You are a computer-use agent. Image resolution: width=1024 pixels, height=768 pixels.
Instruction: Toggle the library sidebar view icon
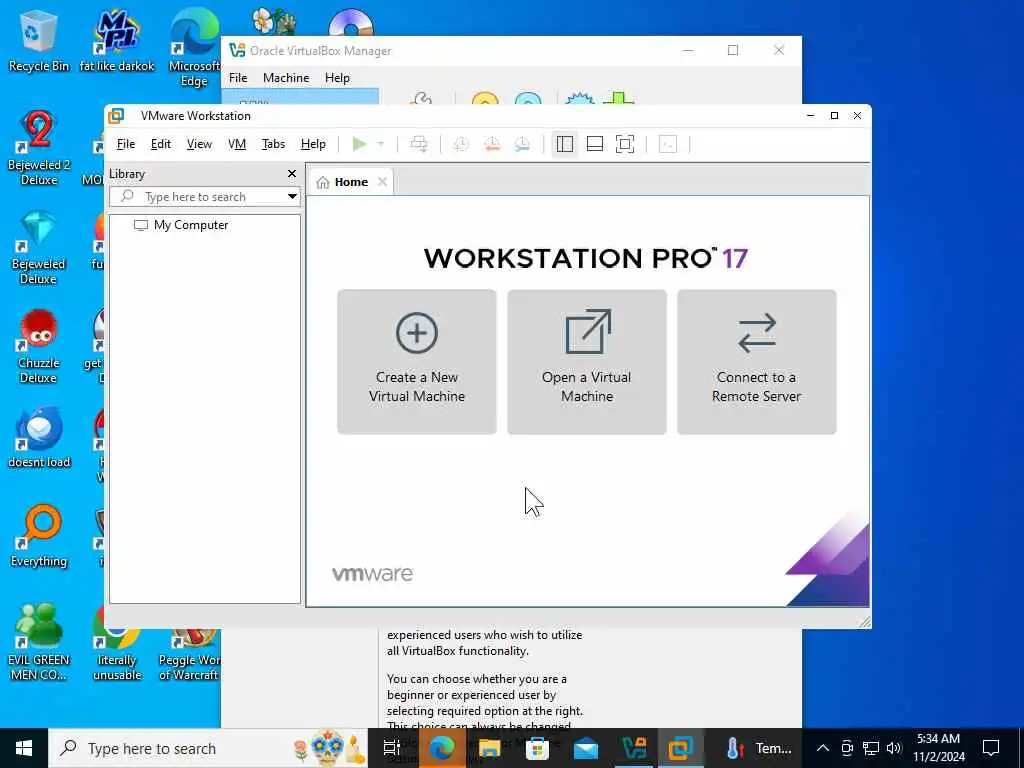coord(565,144)
